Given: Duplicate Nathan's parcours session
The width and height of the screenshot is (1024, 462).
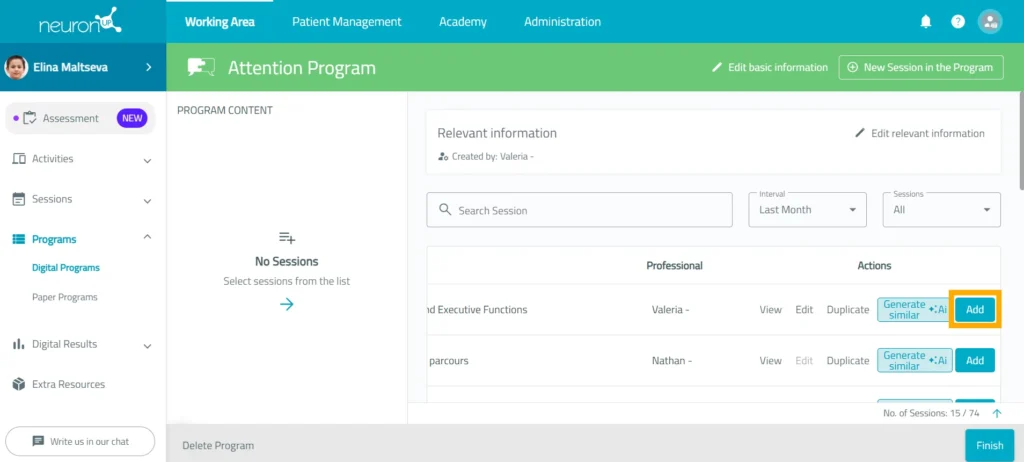Looking at the screenshot, I should 848,361.
